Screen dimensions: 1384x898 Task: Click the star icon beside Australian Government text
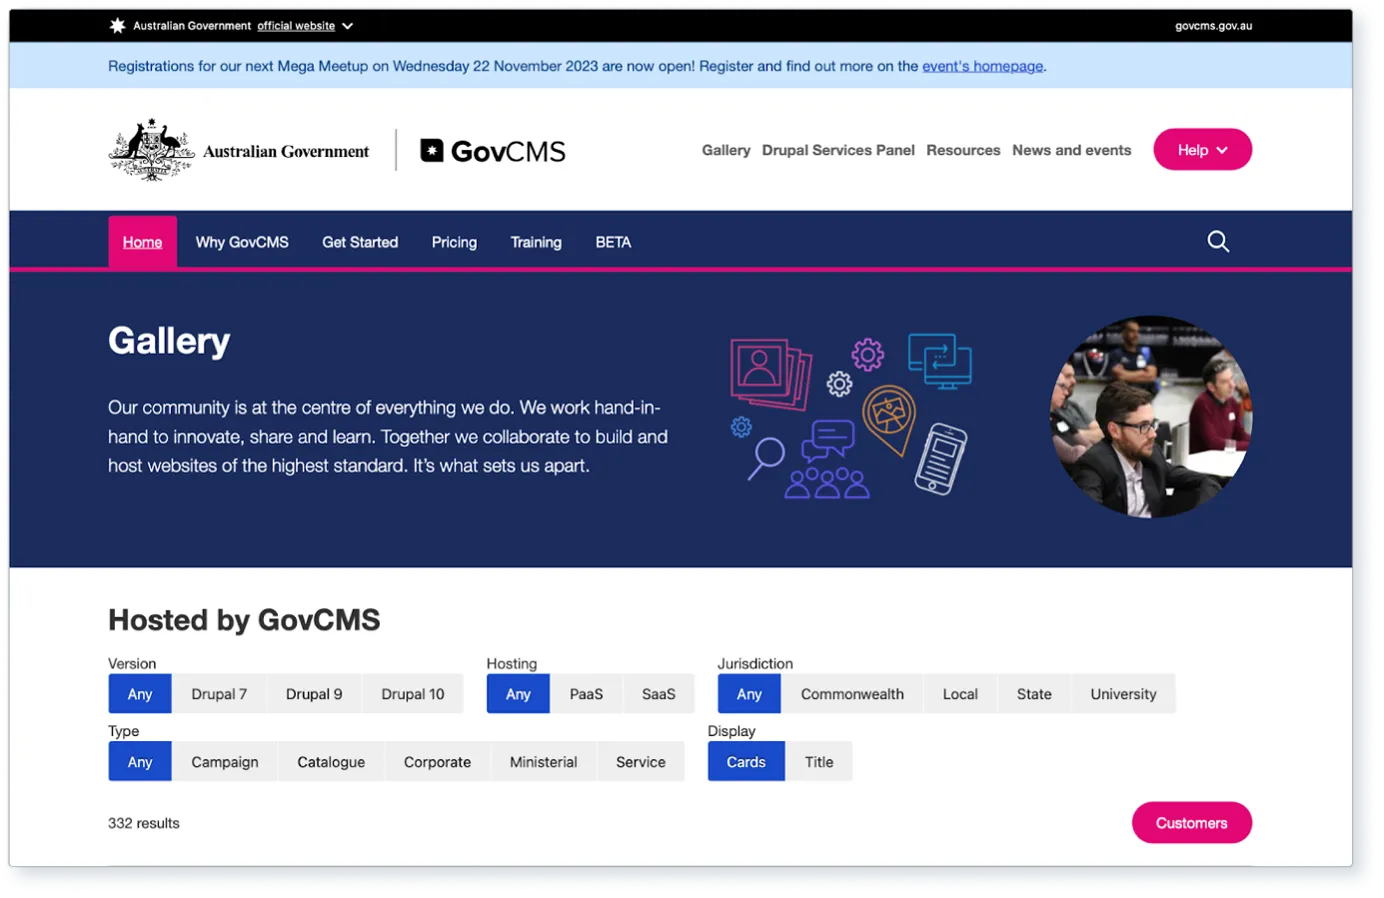coord(118,26)
